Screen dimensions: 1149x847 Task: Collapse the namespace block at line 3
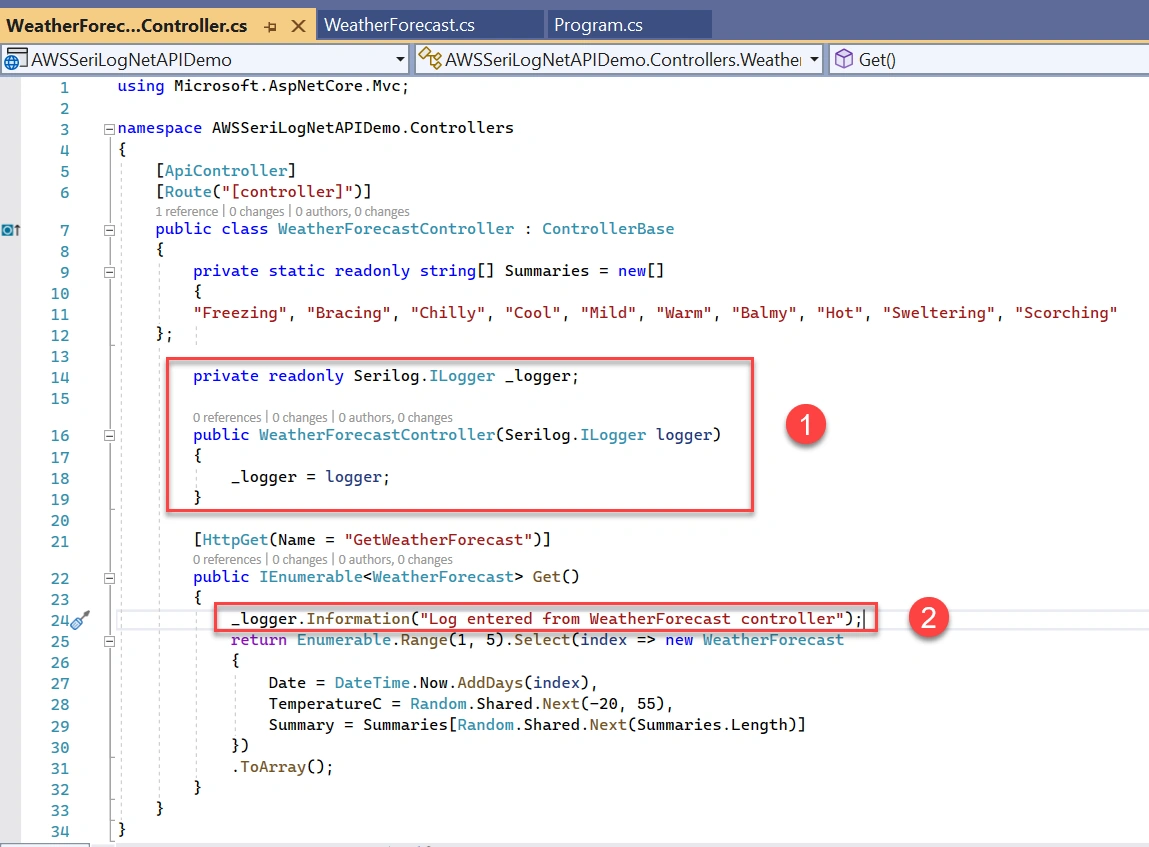click(109, 129)
